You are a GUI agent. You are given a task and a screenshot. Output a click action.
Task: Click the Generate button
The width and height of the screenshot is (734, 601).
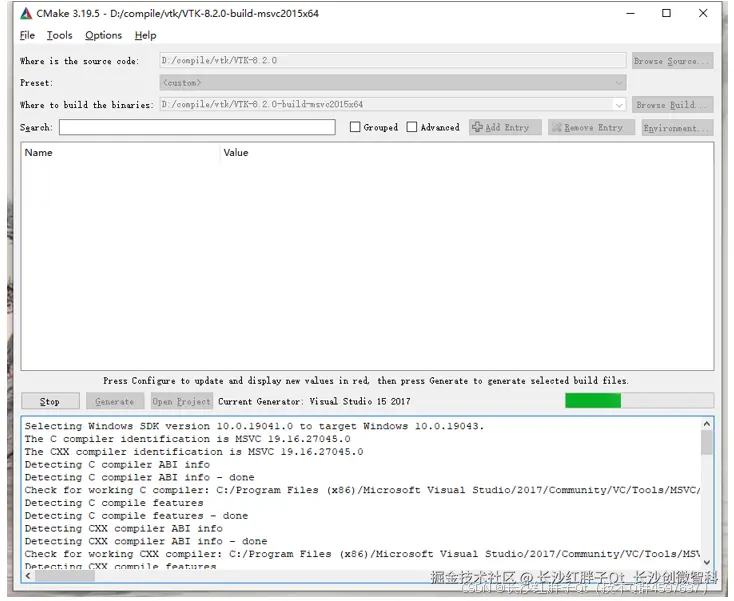click(115, 401)
